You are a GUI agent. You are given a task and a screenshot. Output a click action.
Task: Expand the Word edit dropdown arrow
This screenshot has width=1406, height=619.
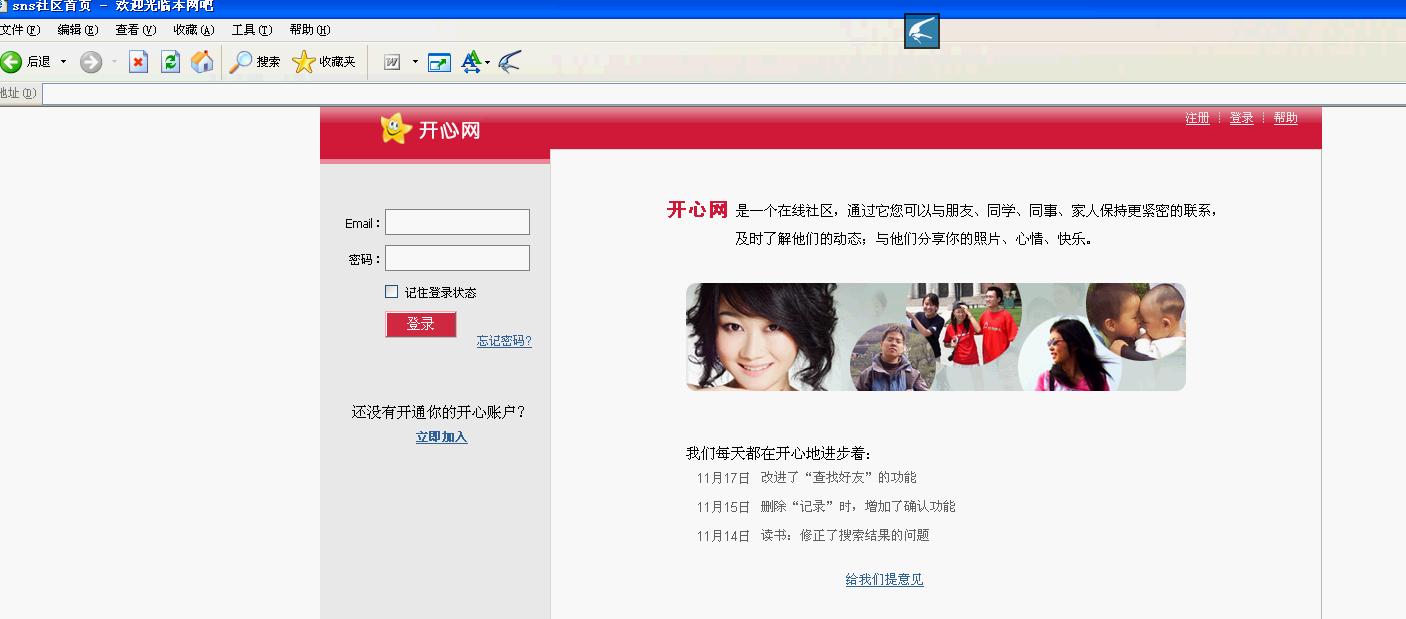tap(415, 62)
